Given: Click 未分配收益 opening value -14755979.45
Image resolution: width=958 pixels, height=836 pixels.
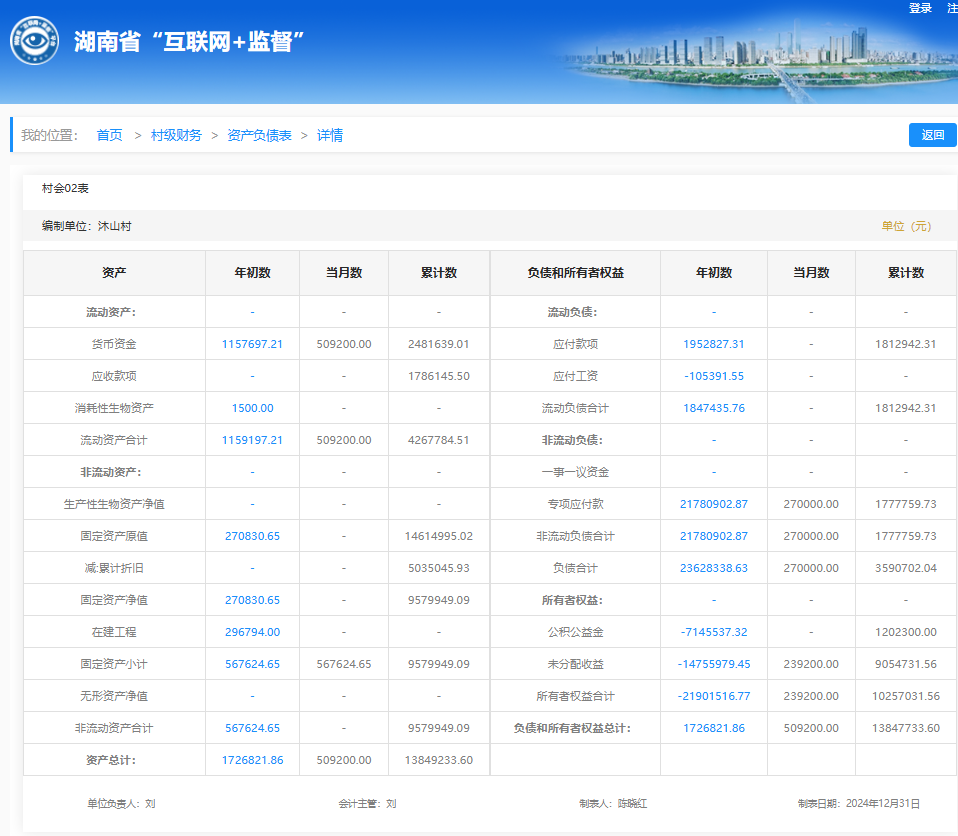Looking at the screenshot, I should (714, 664).
